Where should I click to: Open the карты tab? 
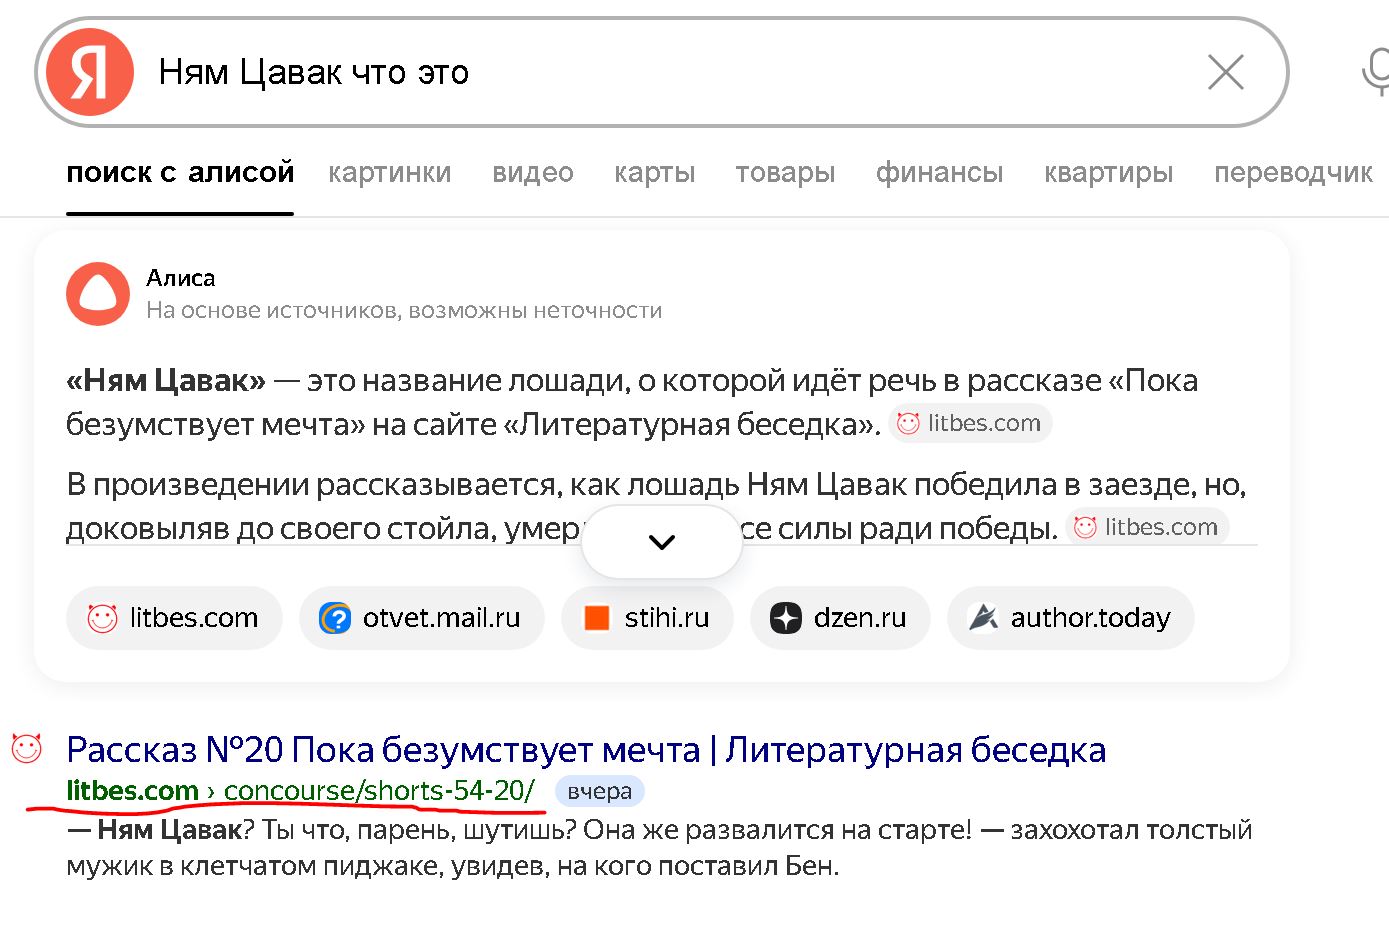[655, 173]
